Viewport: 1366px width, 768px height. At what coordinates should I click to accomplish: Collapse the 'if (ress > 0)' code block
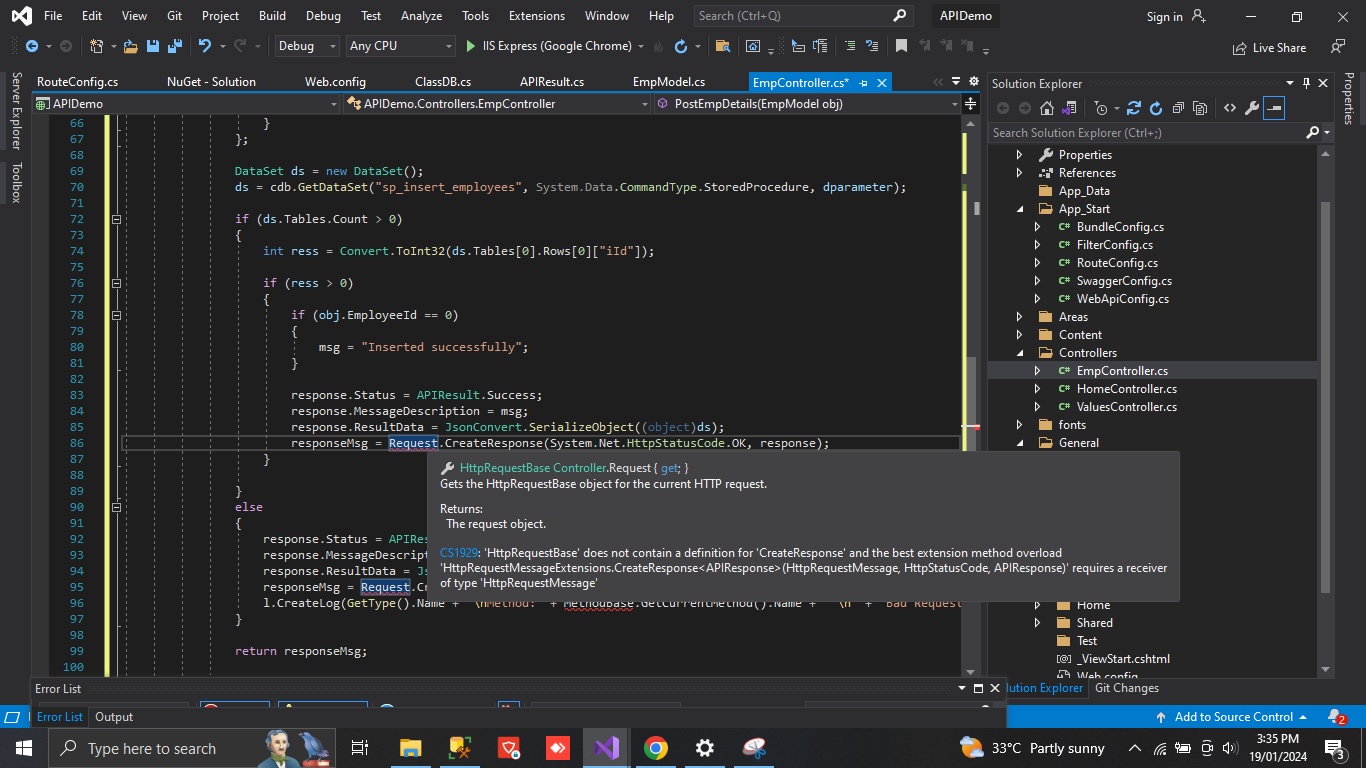coord(116,283)
